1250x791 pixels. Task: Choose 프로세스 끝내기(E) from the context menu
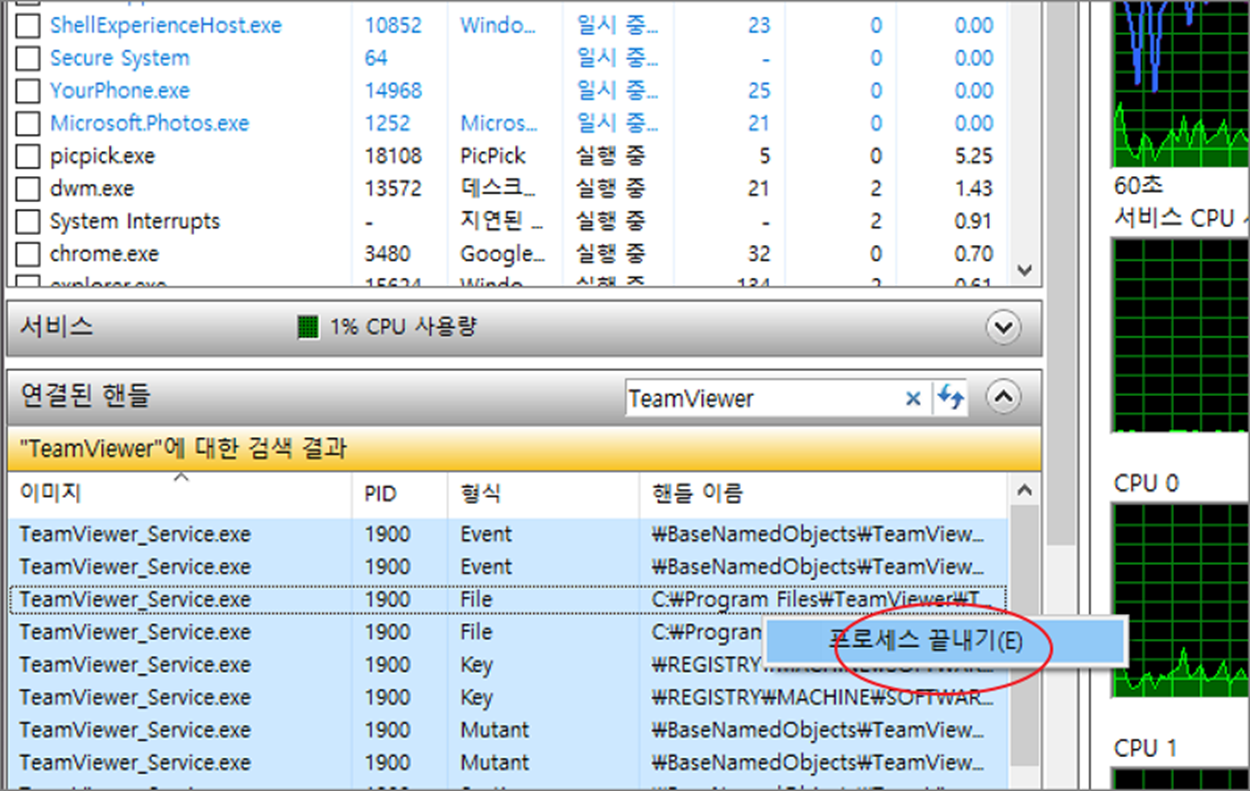pyautogui.click(x=946, y=641)
